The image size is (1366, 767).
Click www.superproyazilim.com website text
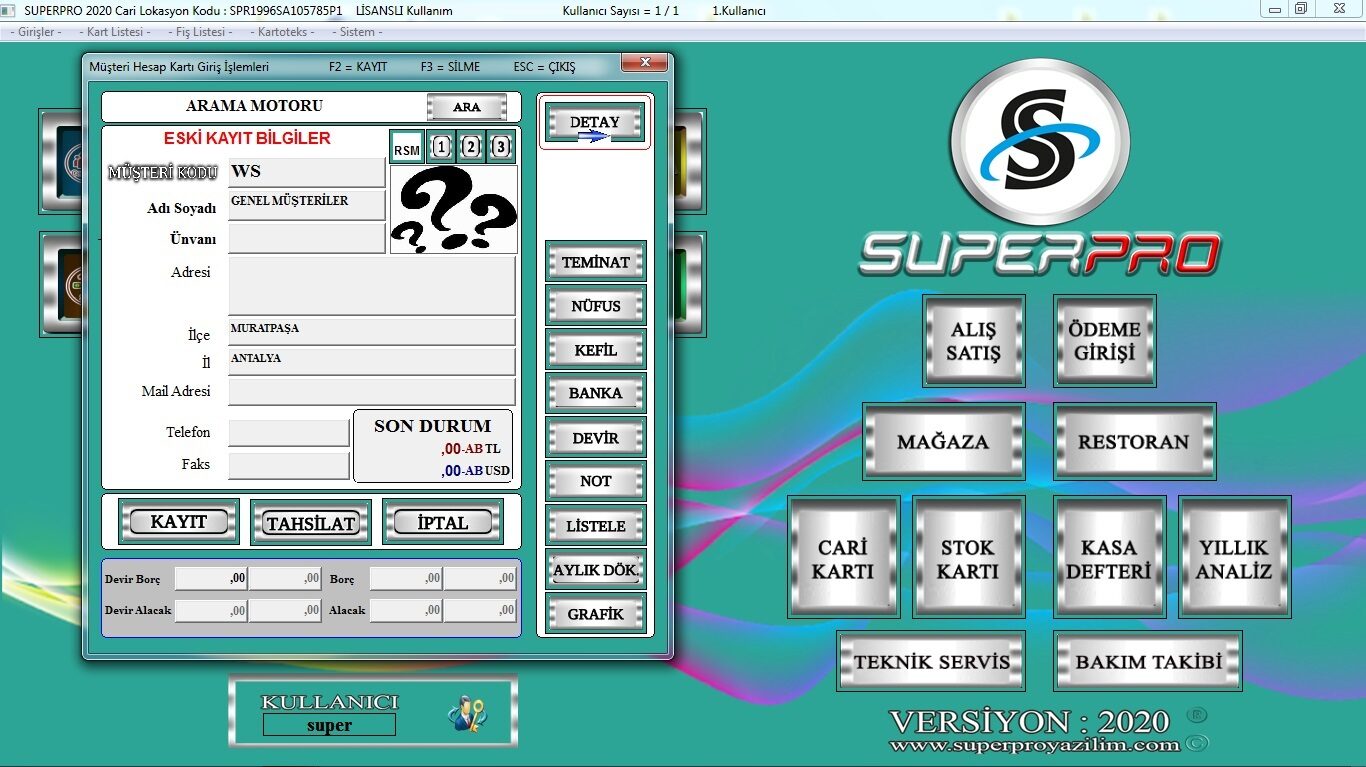pos(1035,745)
